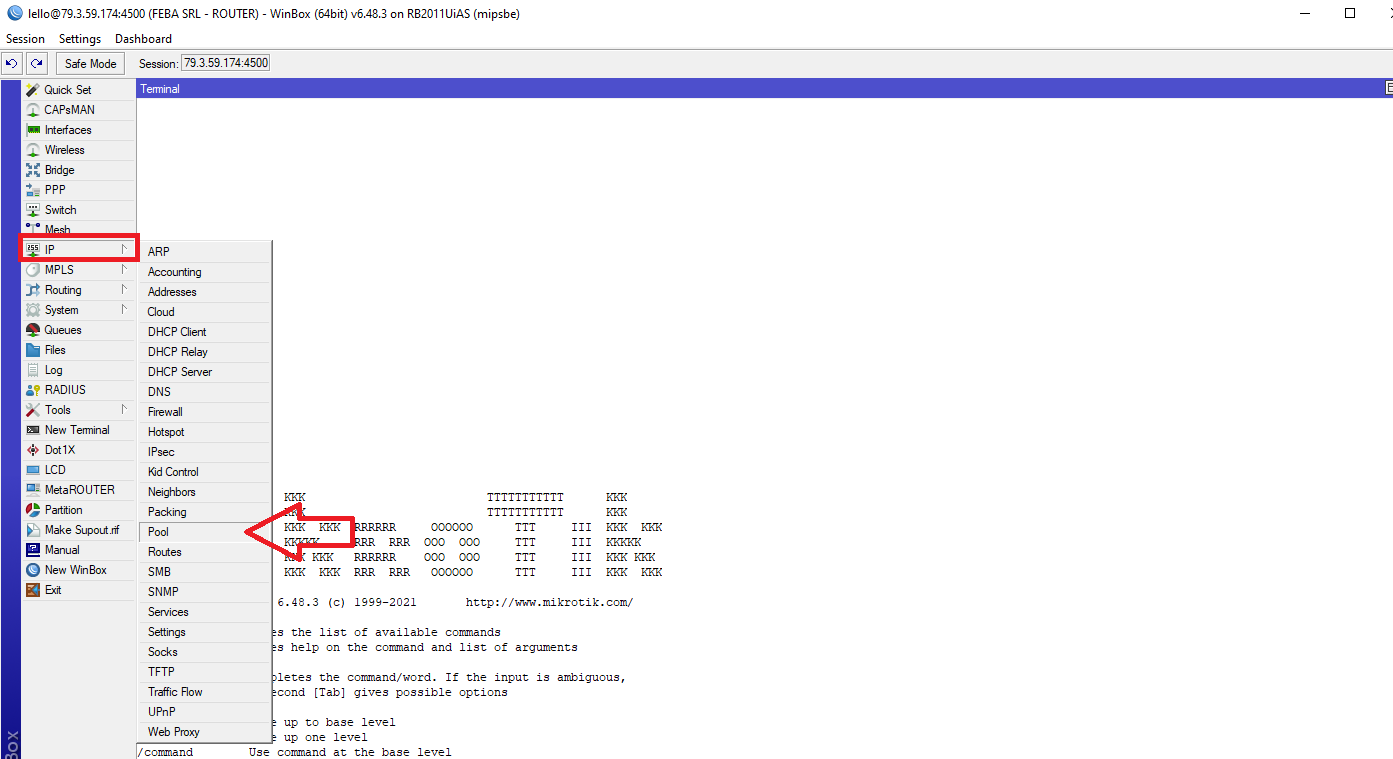1393x759 pixels.
Task: Select the Interfaces icon
Action: (x=33, y=130)
